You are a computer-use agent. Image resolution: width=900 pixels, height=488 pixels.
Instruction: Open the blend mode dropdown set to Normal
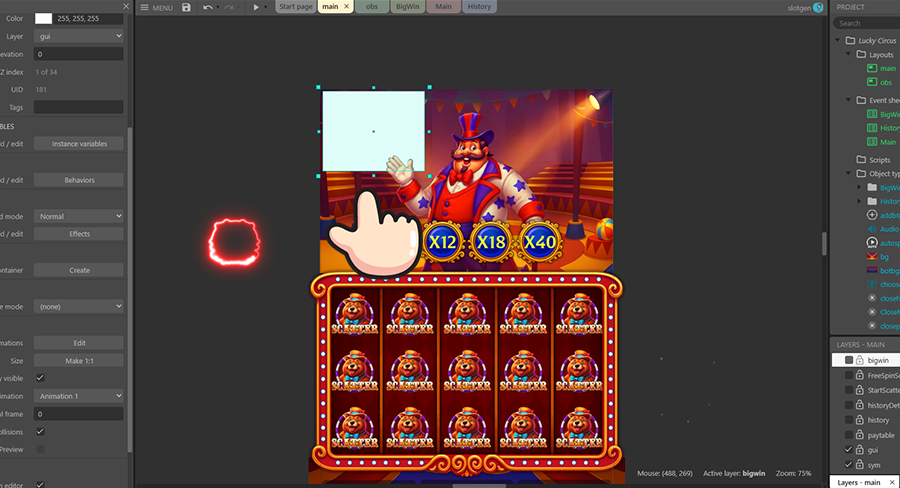[78, 216]
